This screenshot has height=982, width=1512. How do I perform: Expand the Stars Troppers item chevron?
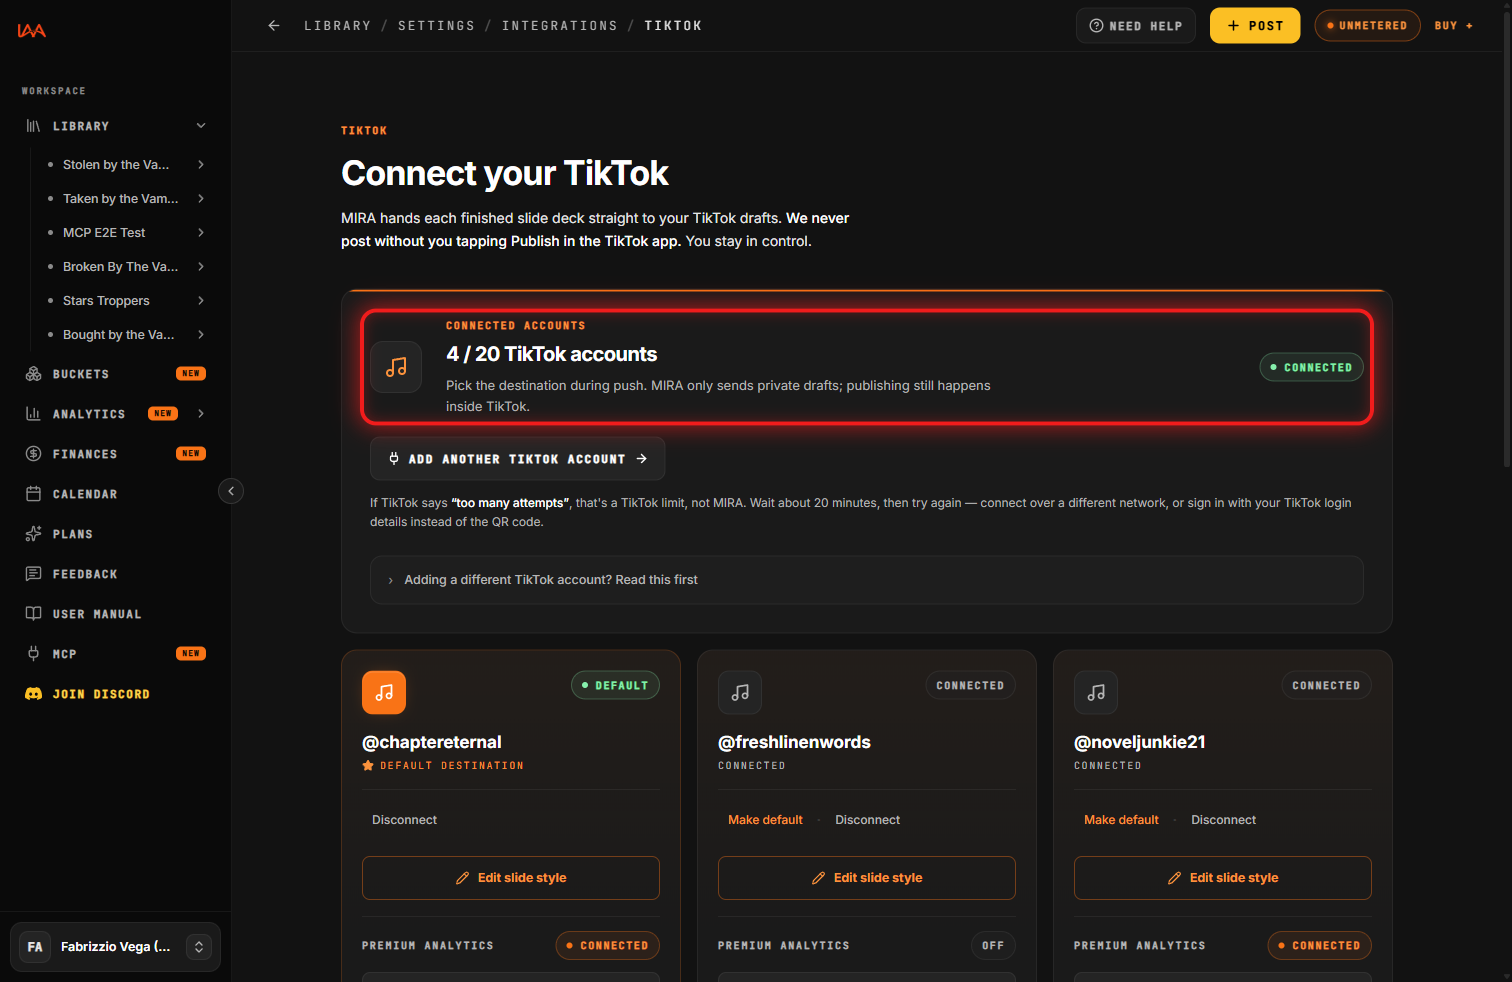coord(201,301)
